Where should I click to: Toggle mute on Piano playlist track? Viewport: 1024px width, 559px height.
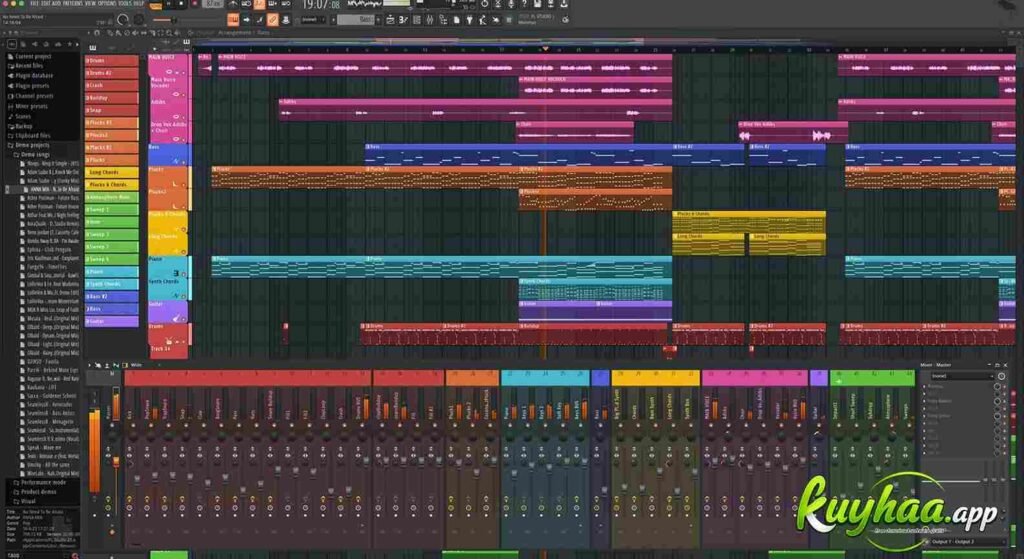(184, 274)
